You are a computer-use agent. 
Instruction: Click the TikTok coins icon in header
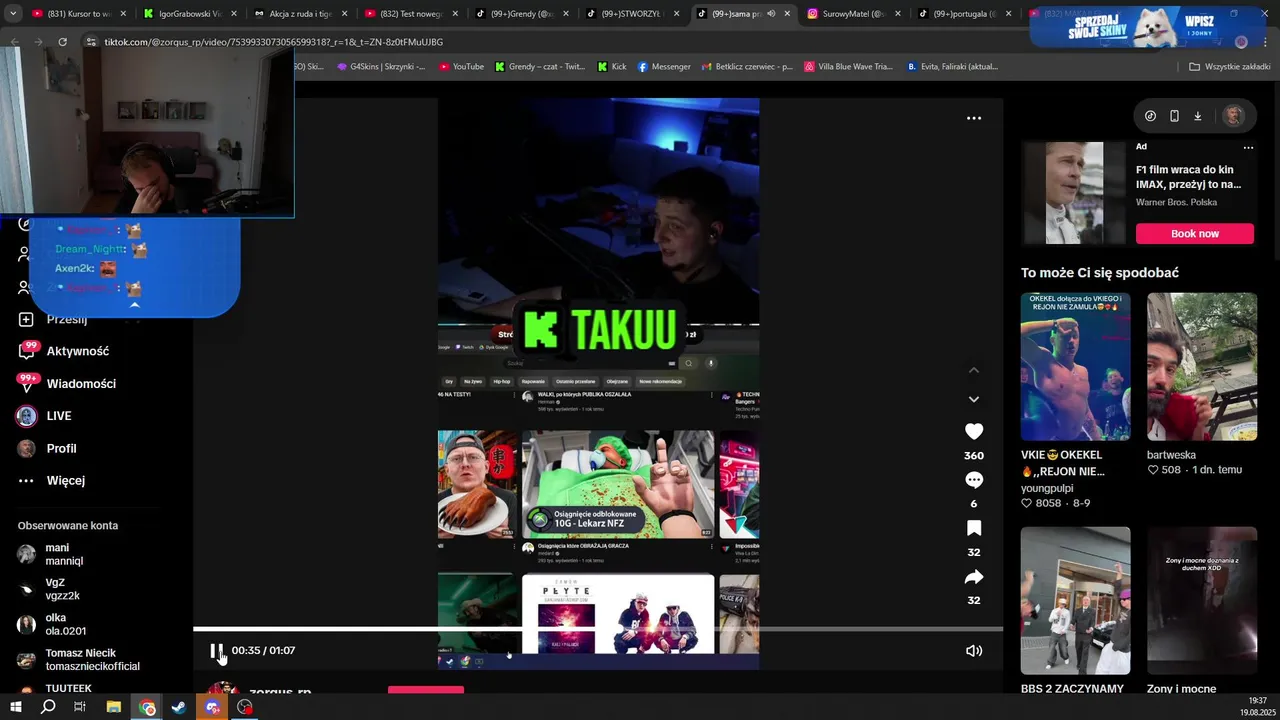click(1150, 116)
